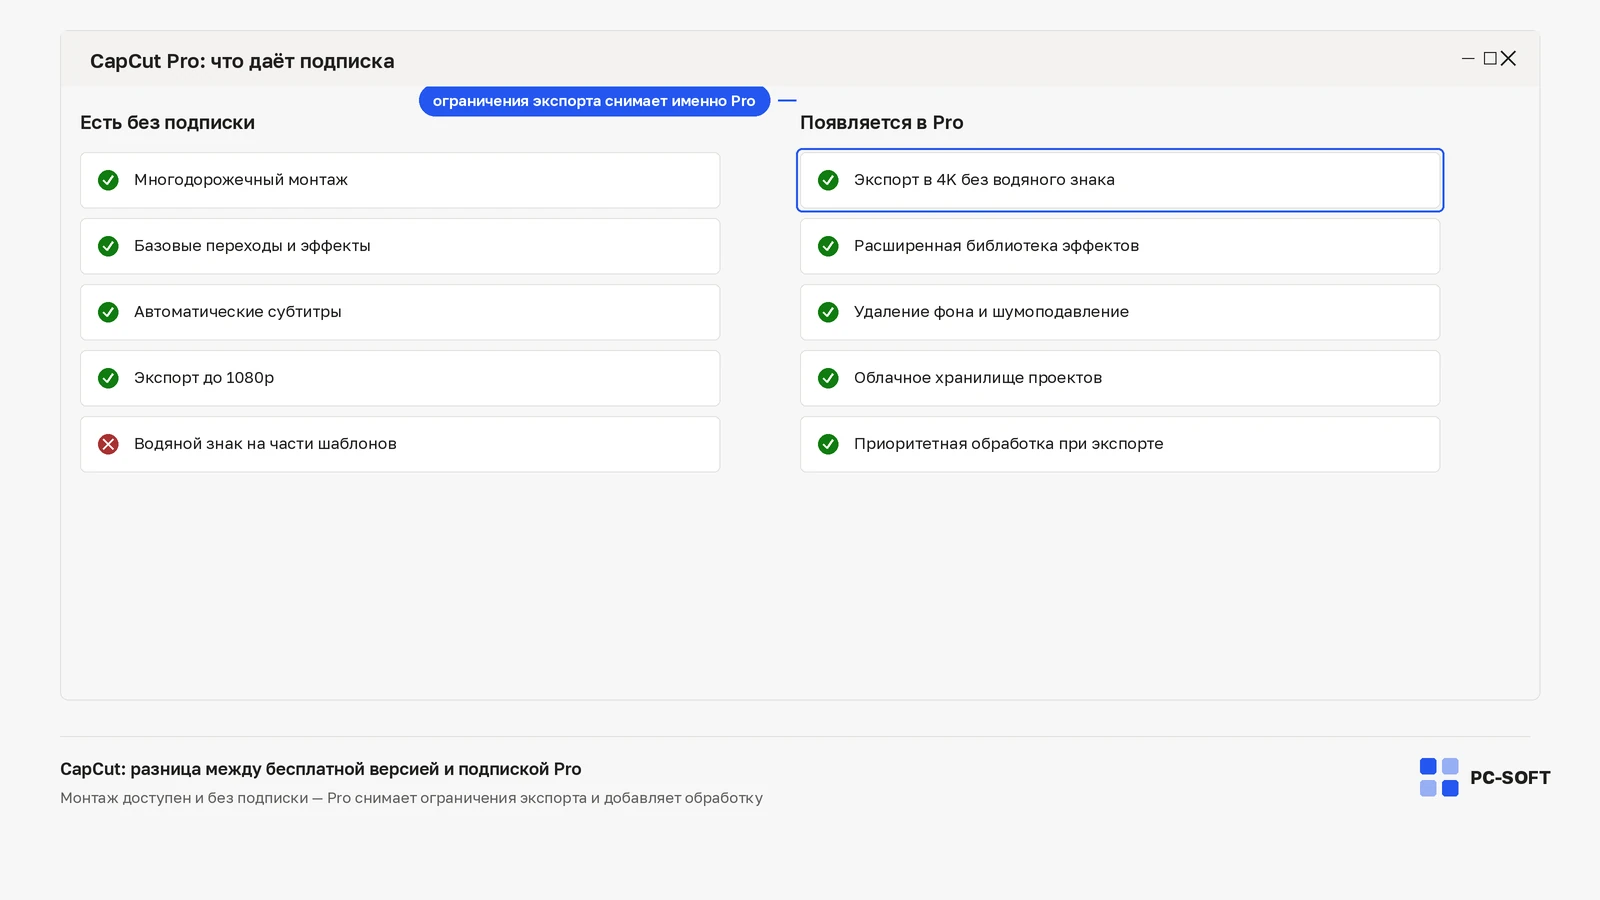Select the Водяной знак на части шаблонов text

(265, 444)
